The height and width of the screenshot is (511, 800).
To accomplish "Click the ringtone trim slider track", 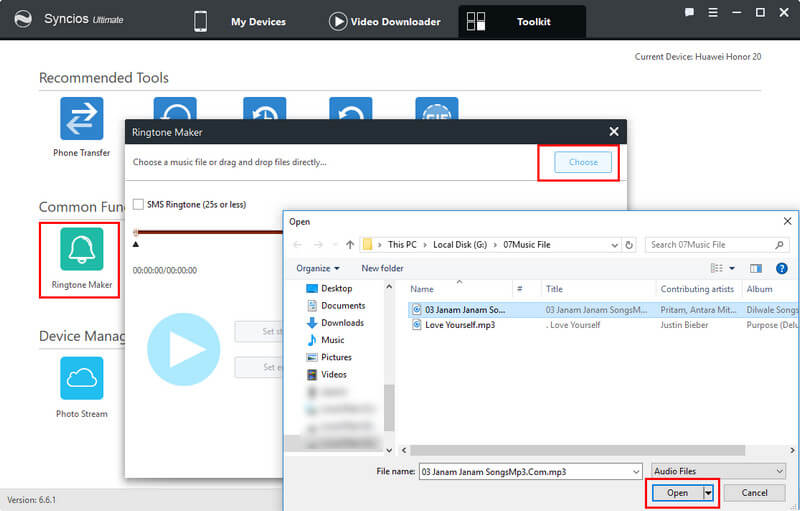I will point(209,233).
